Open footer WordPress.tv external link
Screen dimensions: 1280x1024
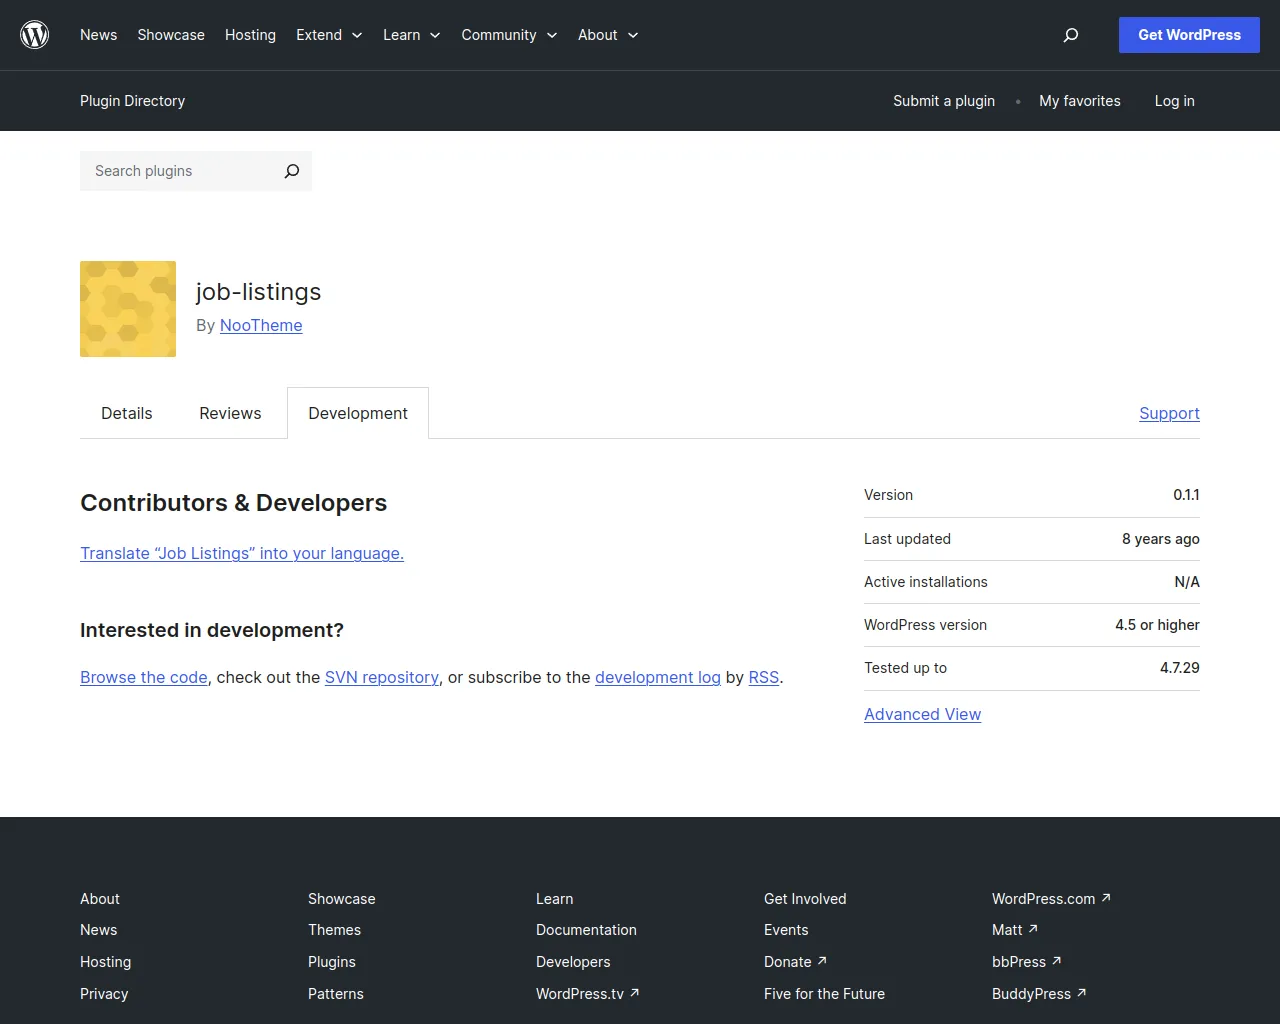587,994
